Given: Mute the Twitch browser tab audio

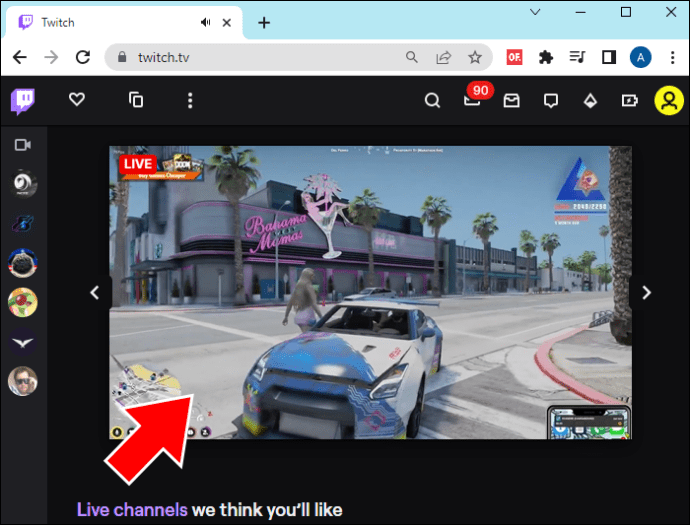Looking at the screenshot, I should click(x=206, y=22).
